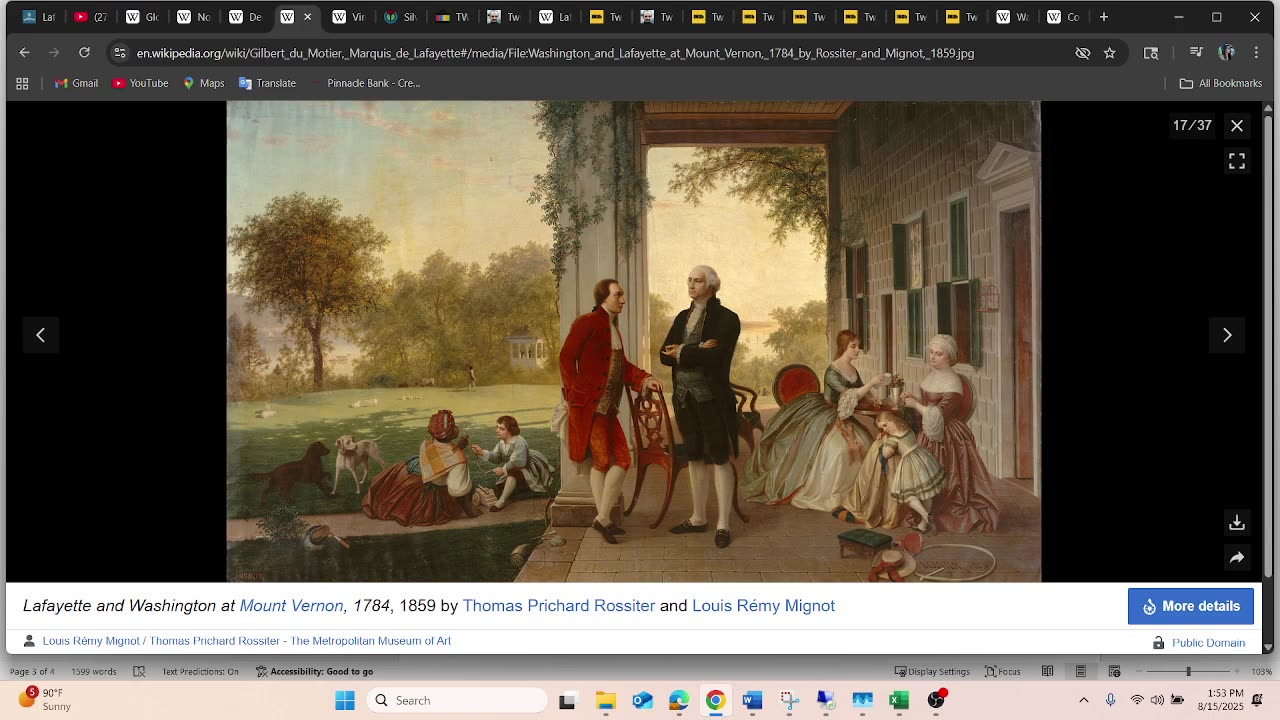Viewport: 1280px width, 720px height.
Task: Enter fullscreen mode for the painting image
Action: [x=1237, y=161]
